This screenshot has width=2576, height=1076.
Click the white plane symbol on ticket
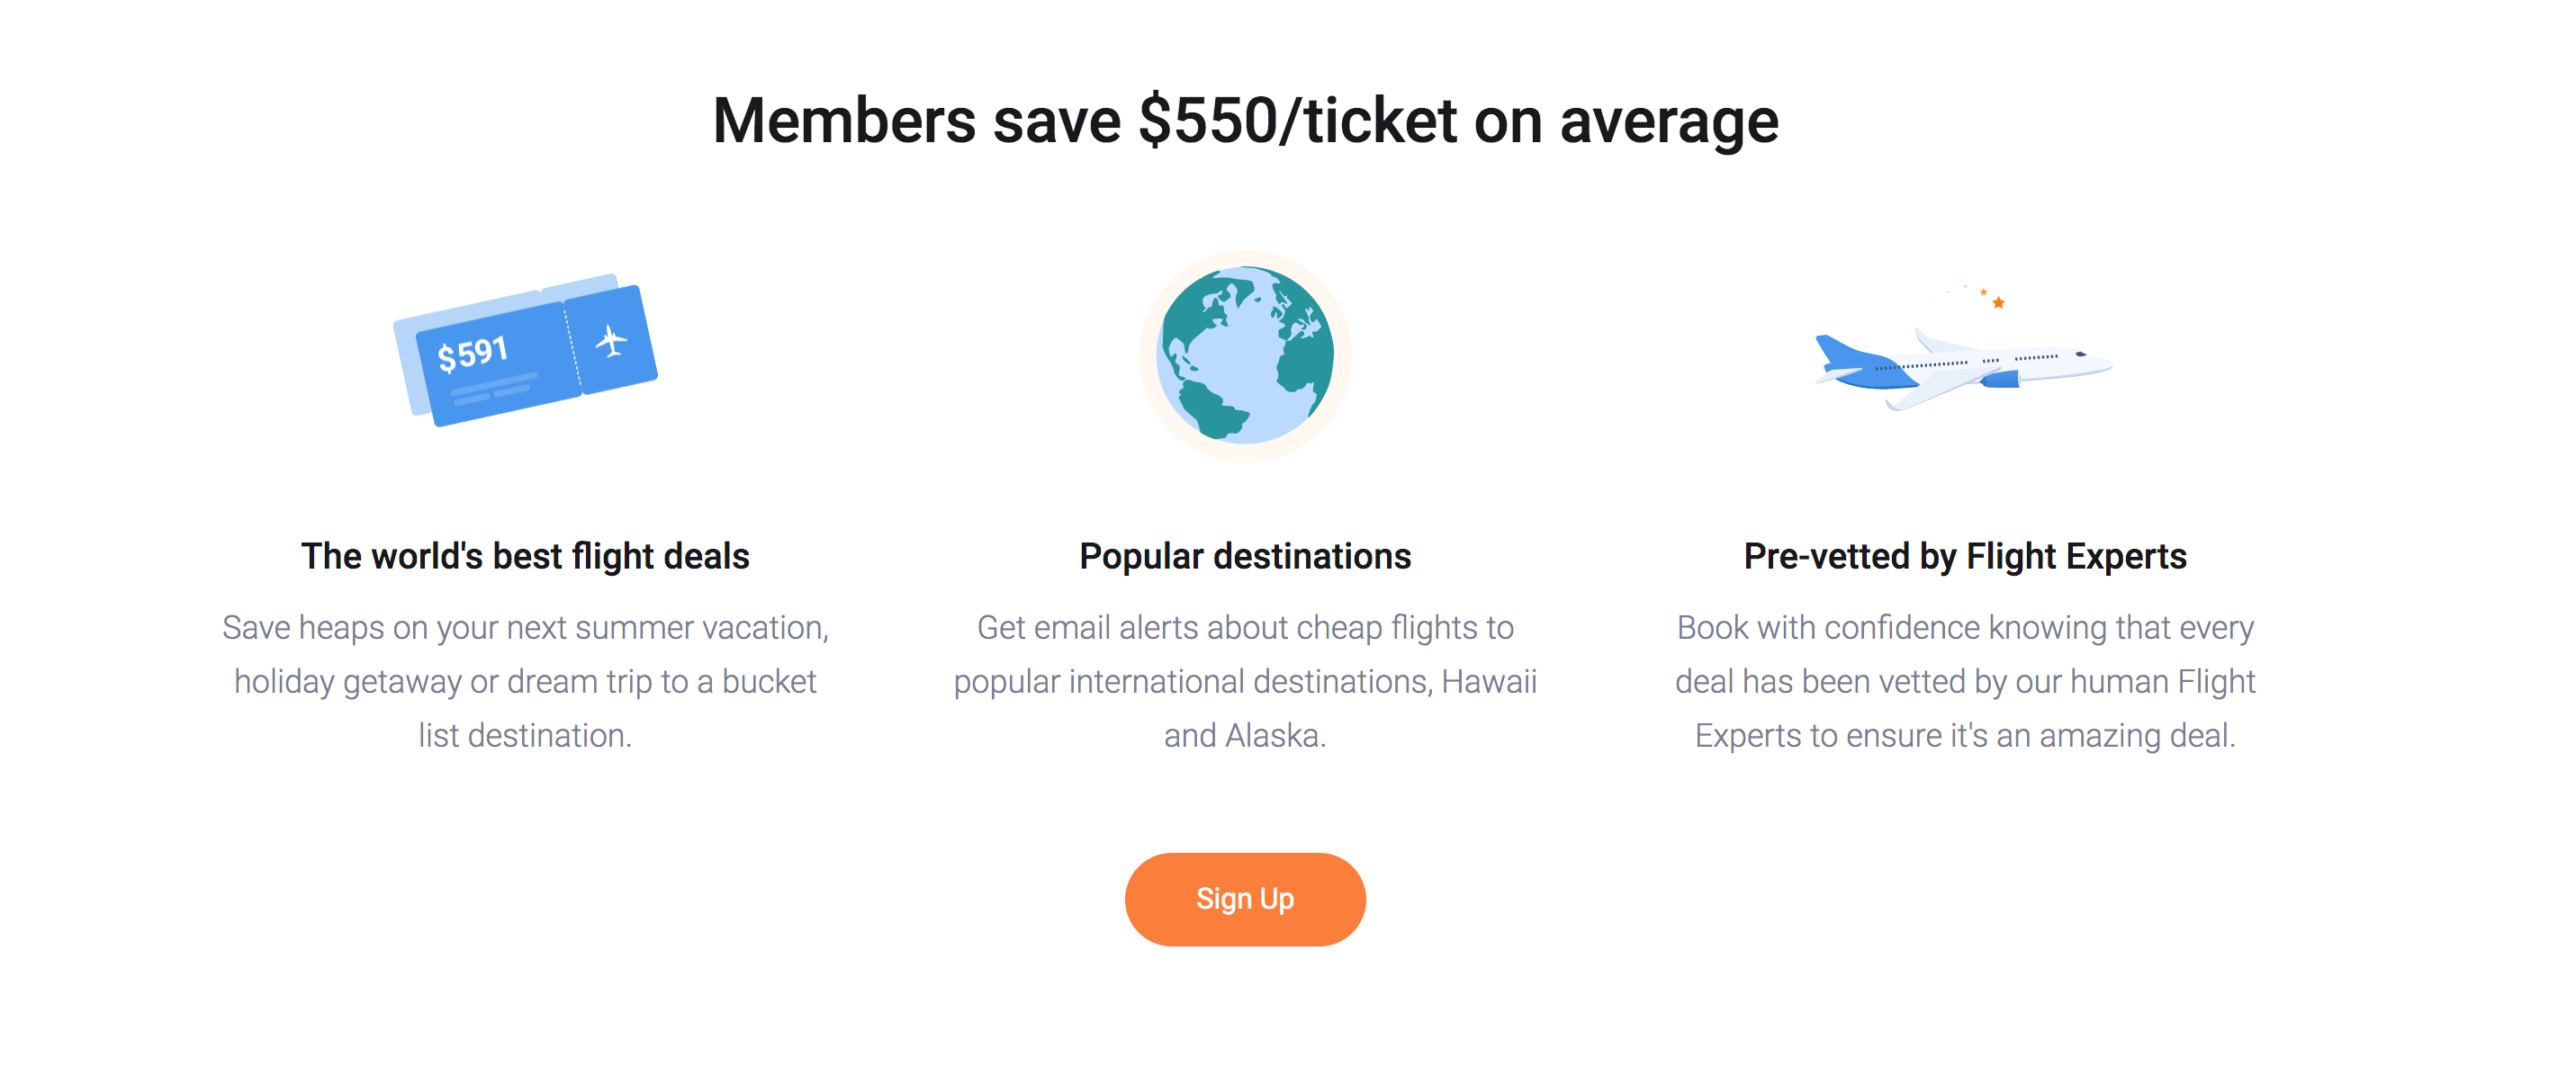[x=612, y=341]
